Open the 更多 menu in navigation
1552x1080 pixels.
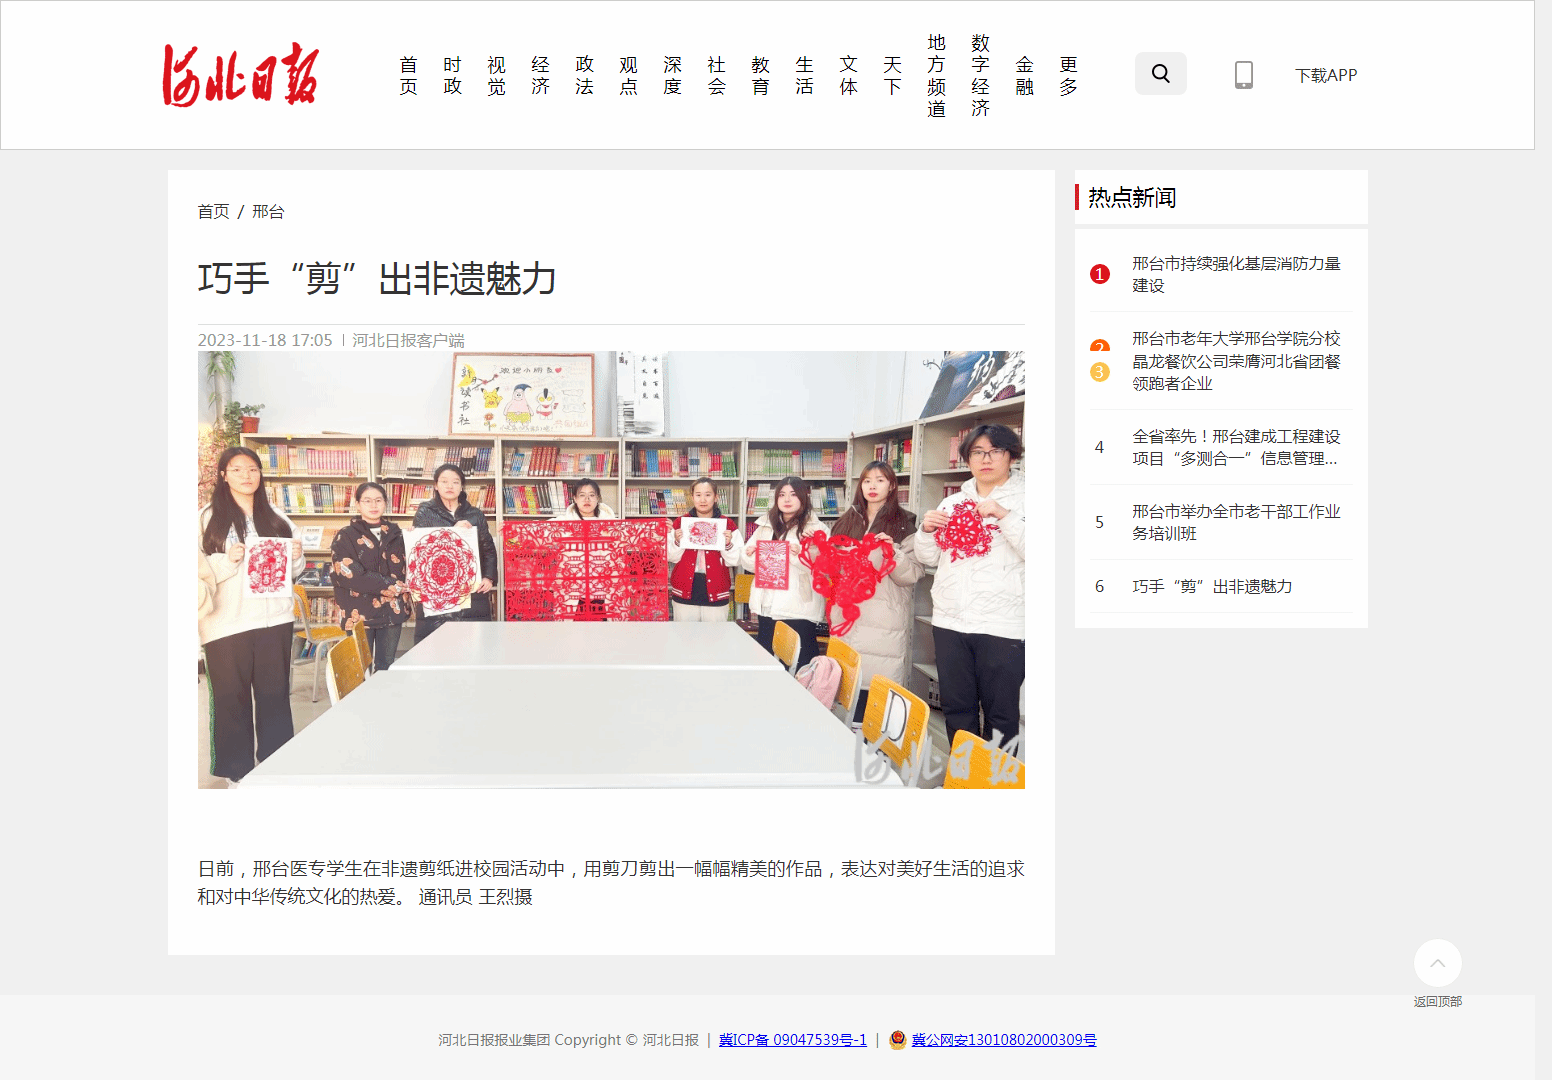pyautogui.click(x=1068, y=76)
